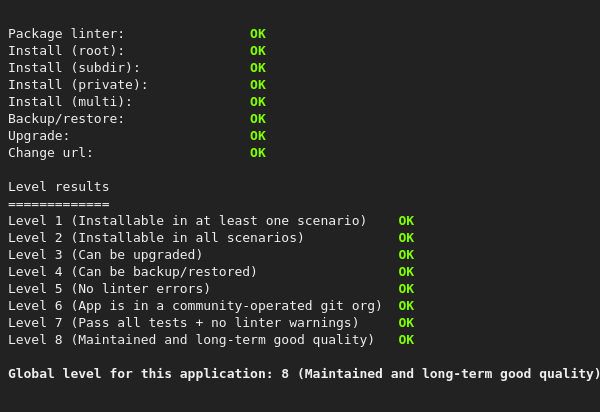Click the OK for Level 6 community git org
The width and height of the screenshot is (600, 412).
click(406, 306)
